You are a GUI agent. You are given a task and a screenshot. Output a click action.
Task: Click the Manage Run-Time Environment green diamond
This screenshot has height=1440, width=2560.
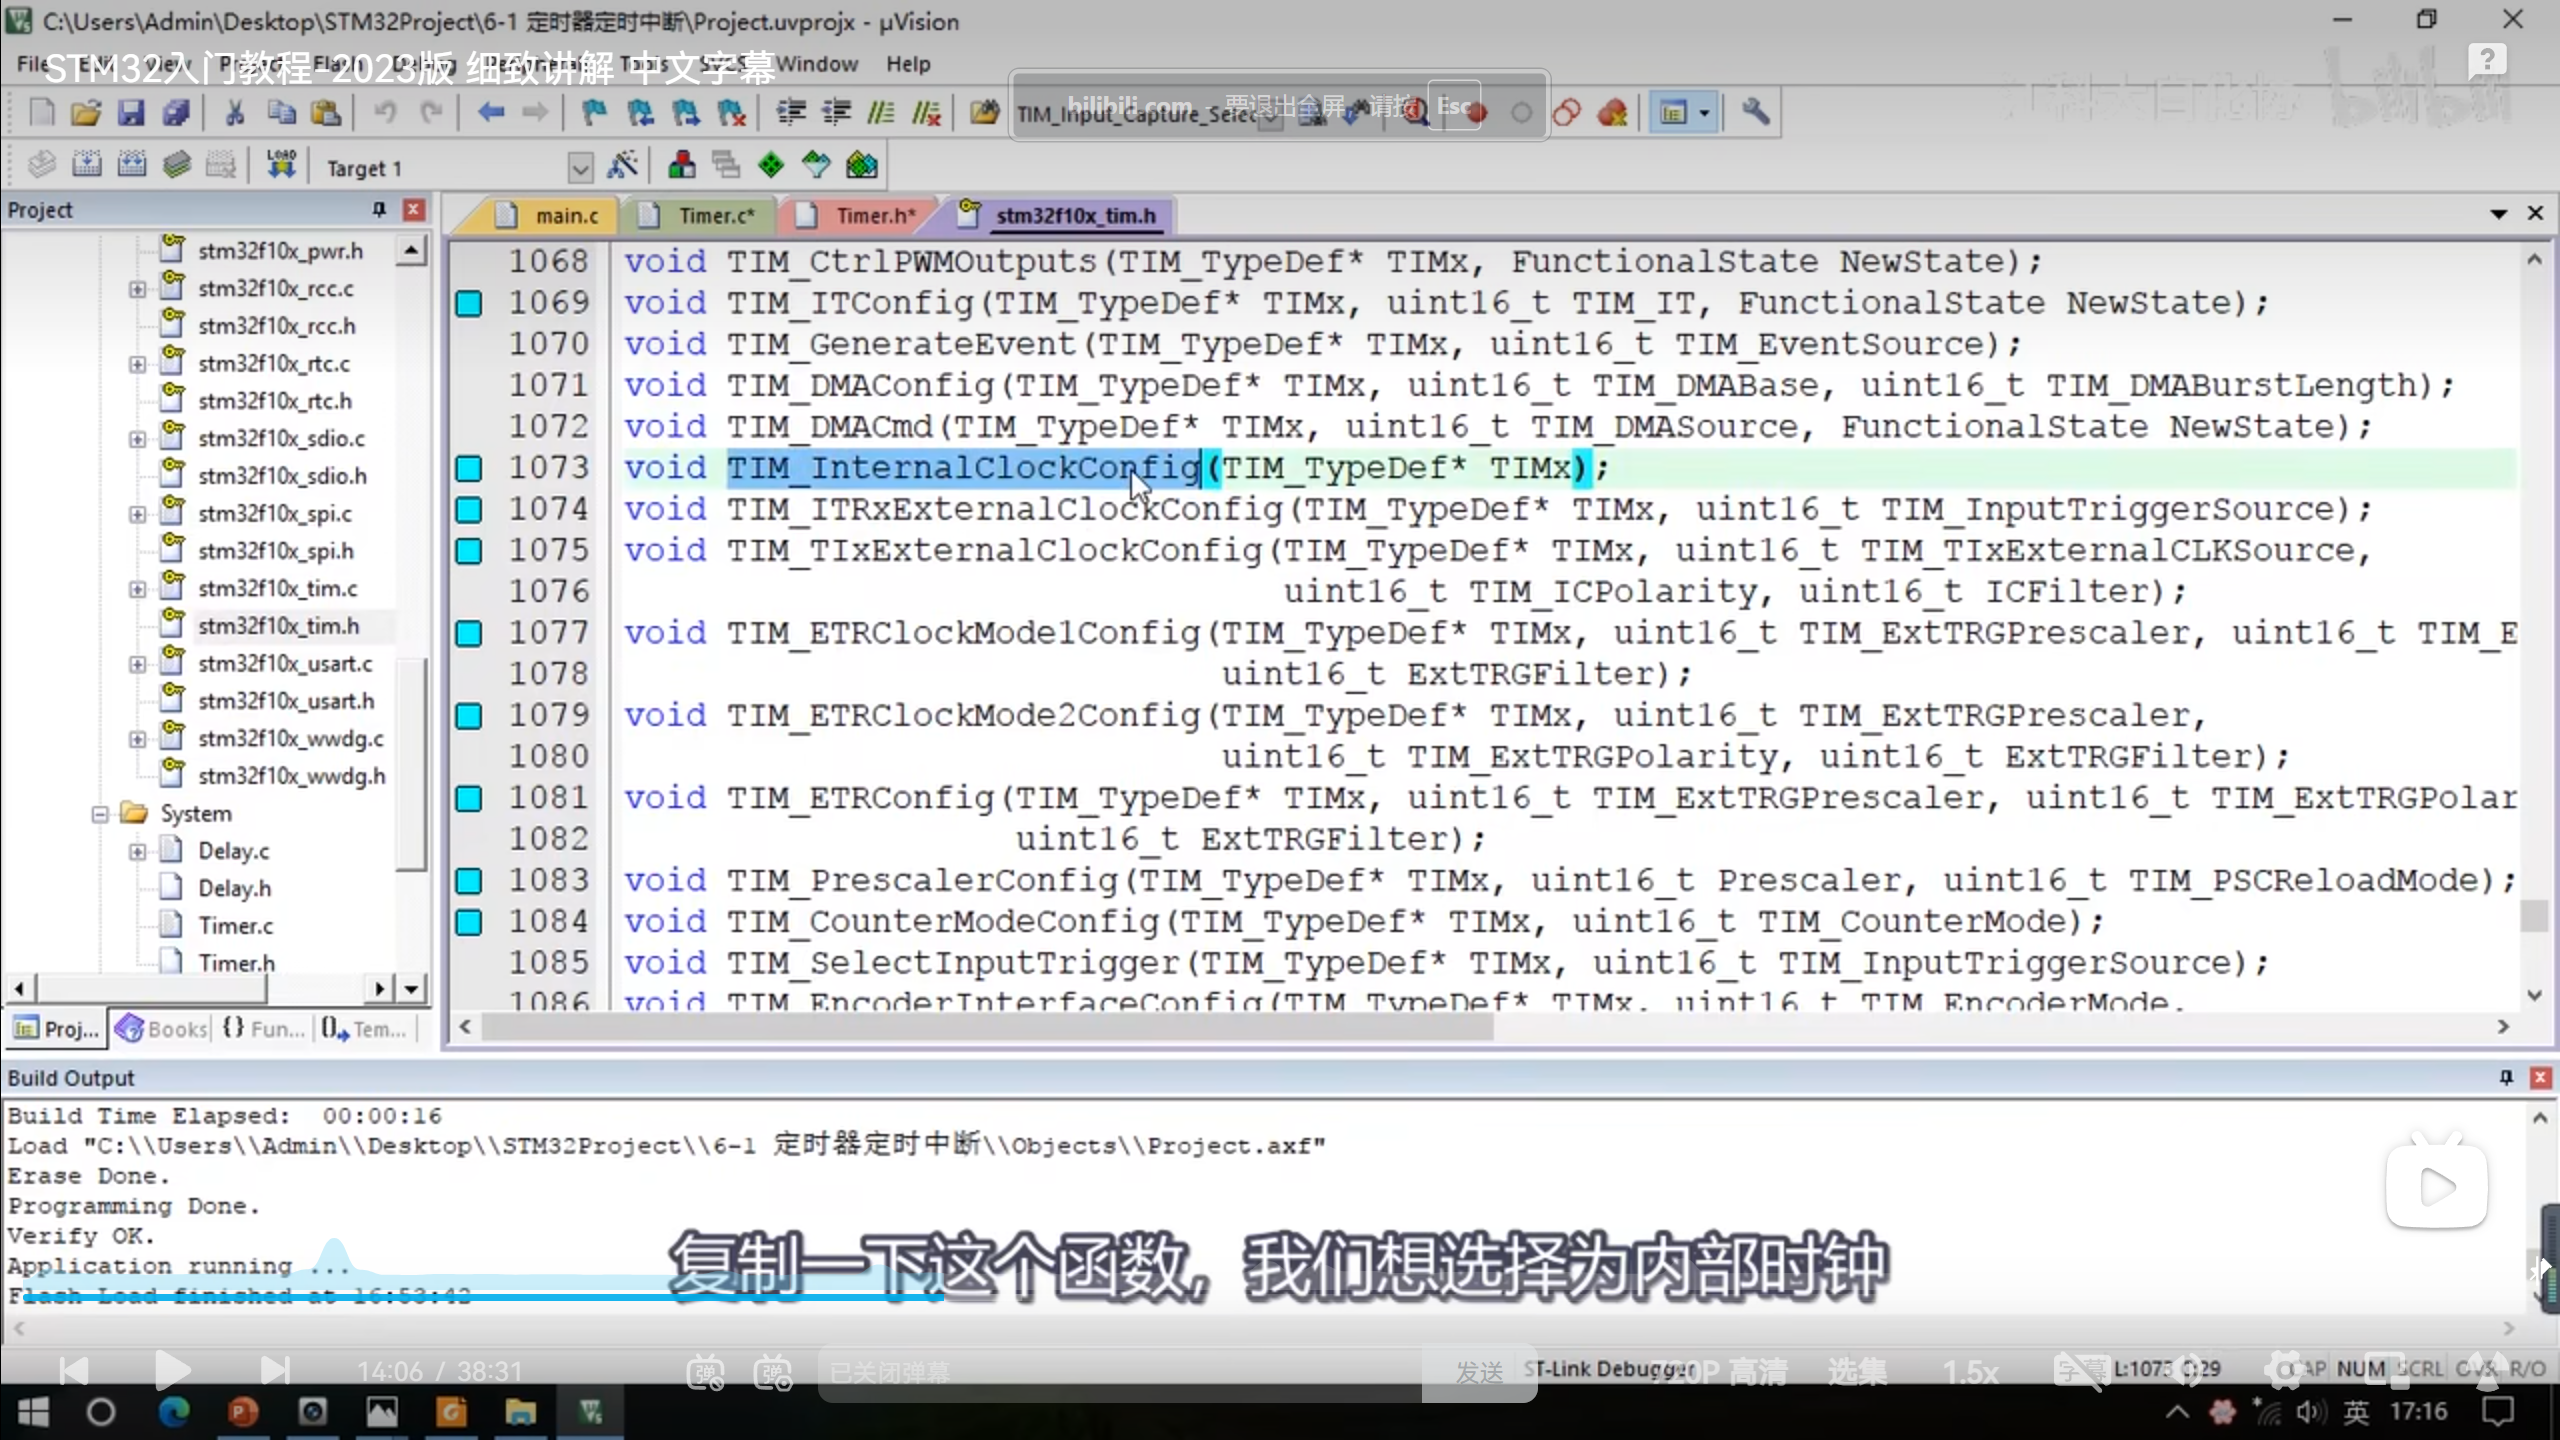point(770,165)
